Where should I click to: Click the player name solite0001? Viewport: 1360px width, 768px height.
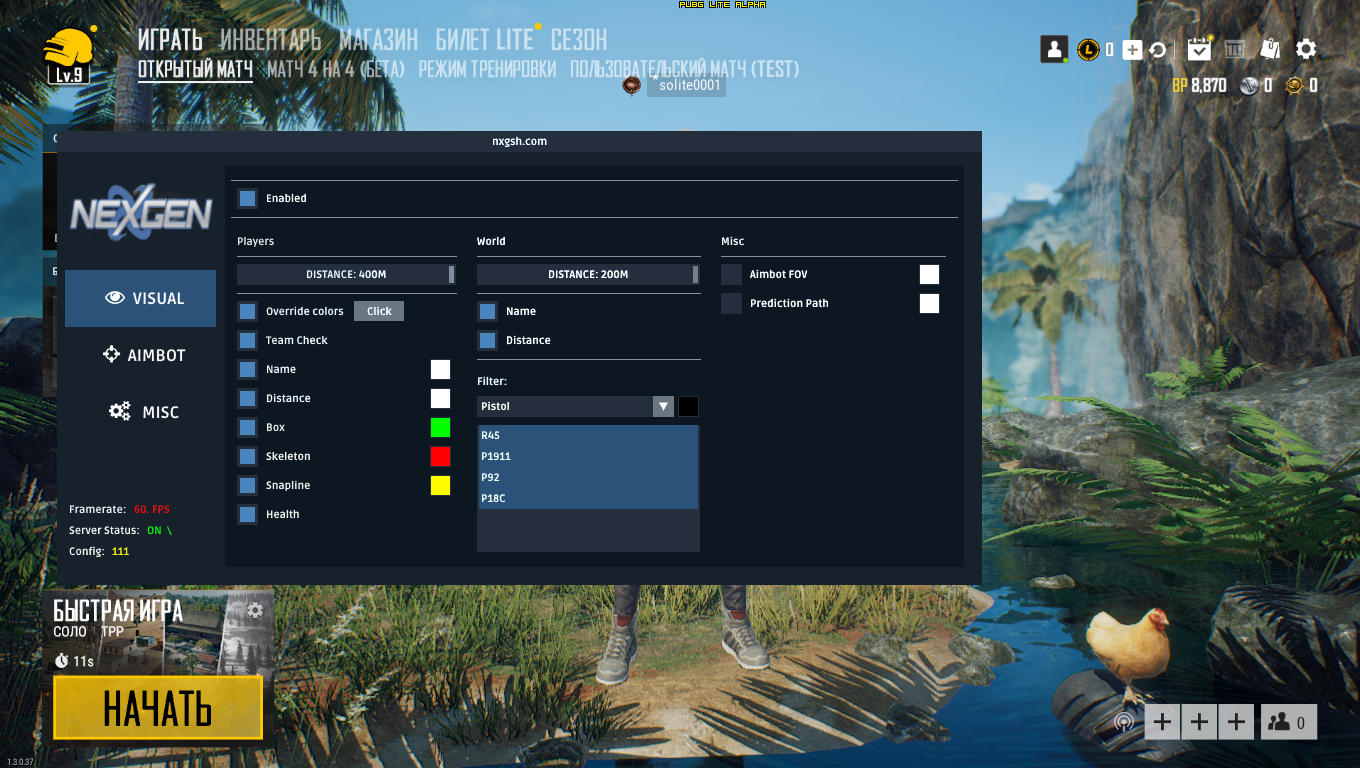point(689,86)
